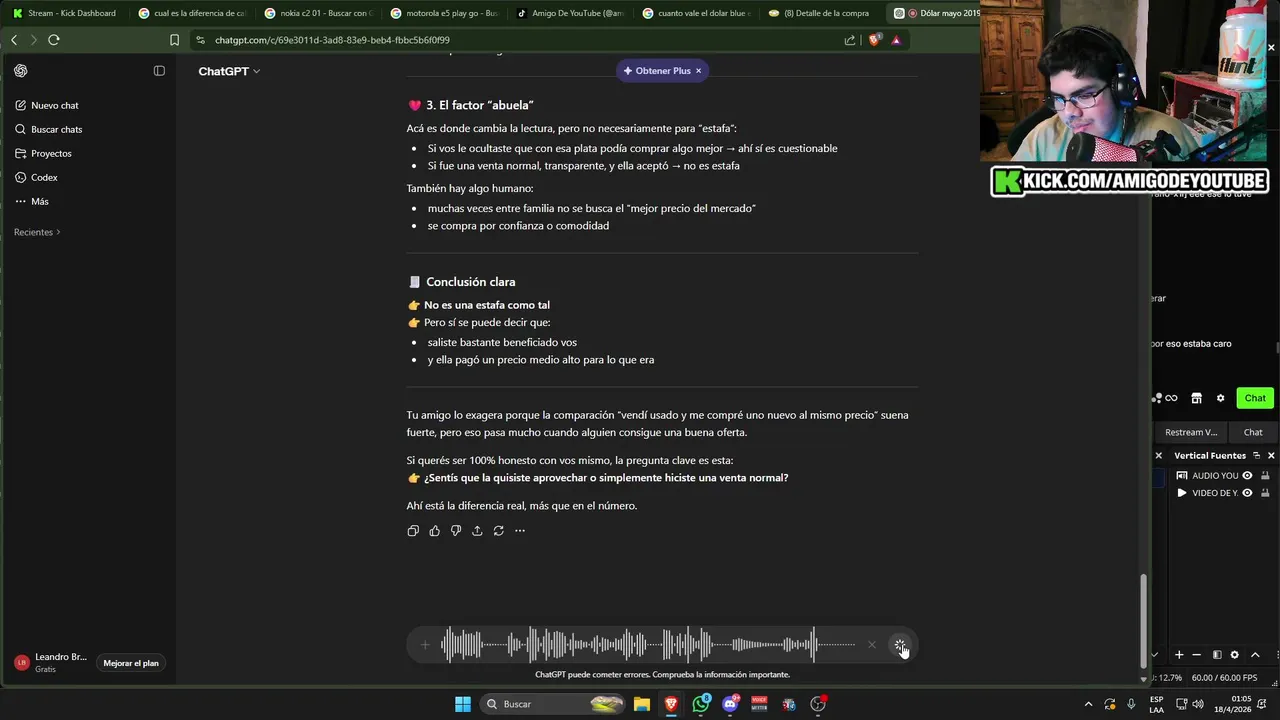Click the taskbar Buscar search box
This screenshot has width=1280, height=720.
554,704
